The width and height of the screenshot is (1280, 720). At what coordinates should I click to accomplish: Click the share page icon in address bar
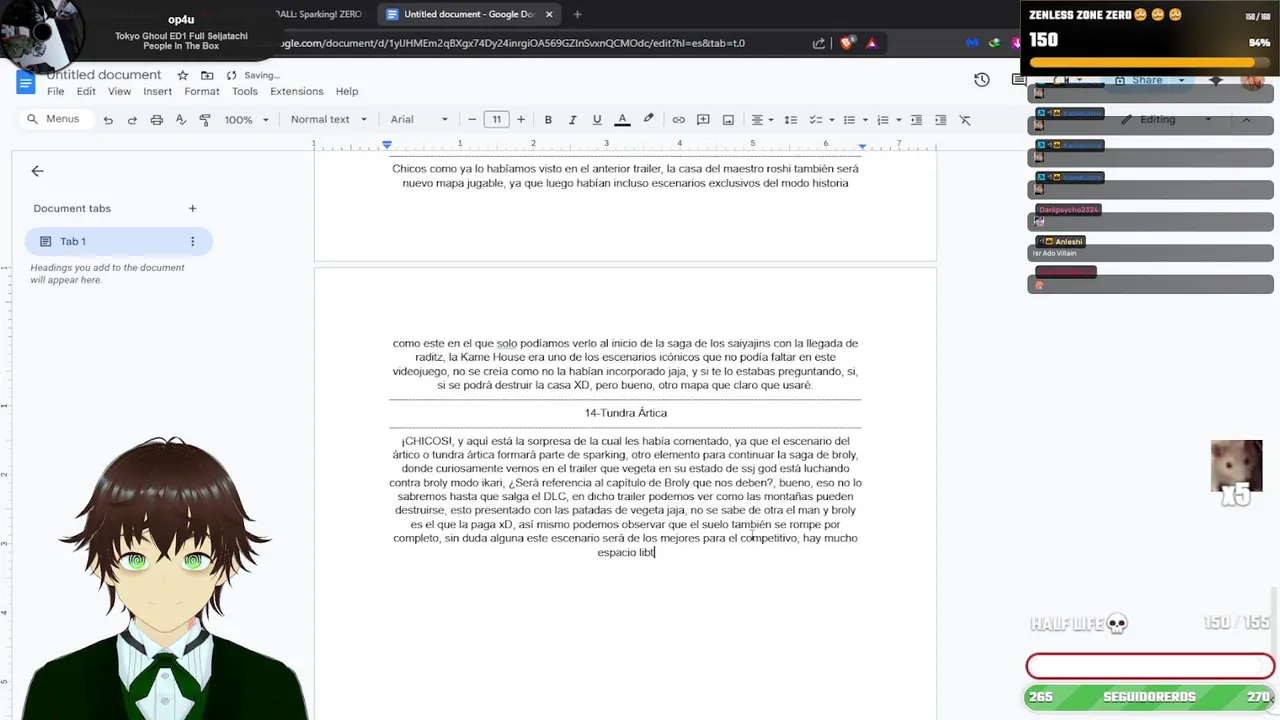pyautogui.click(x=819, y=43)
